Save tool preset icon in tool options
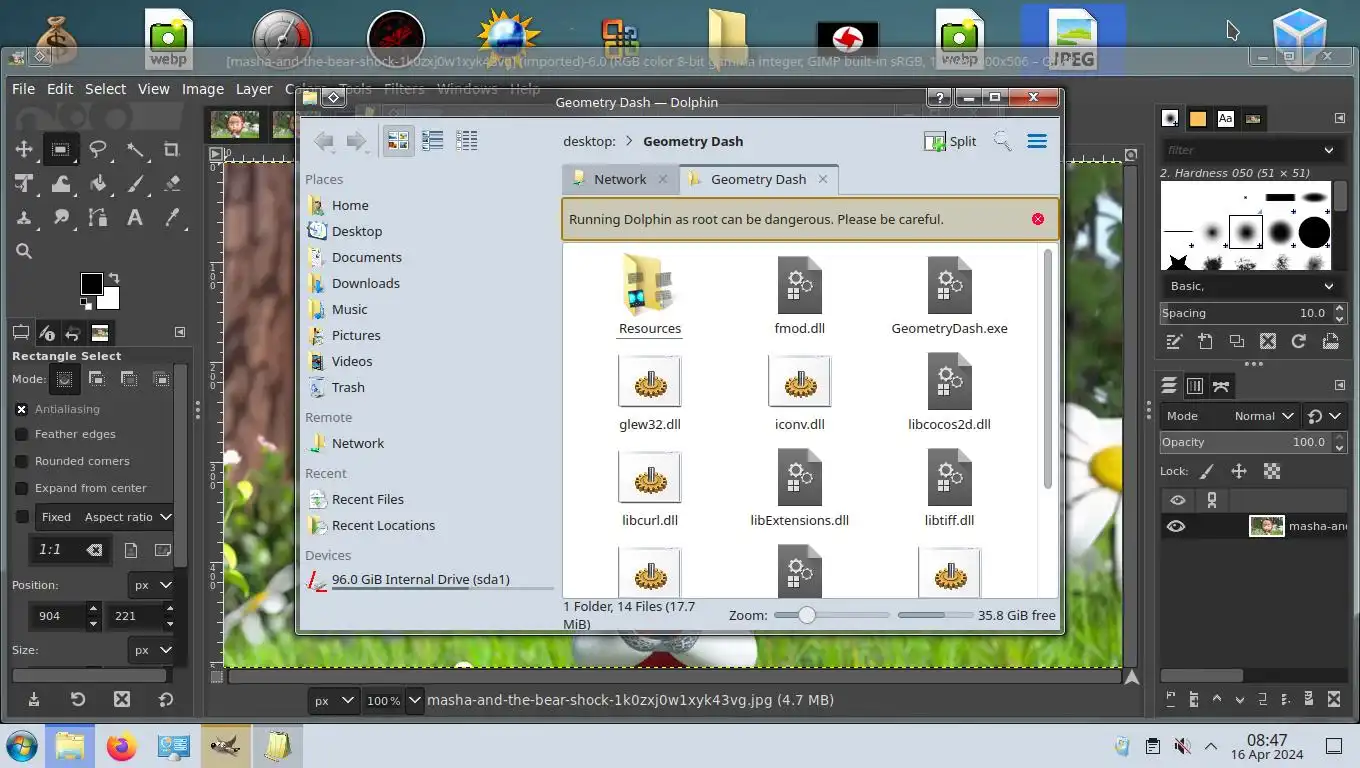The image size is (1360, 768). (33, 699)
